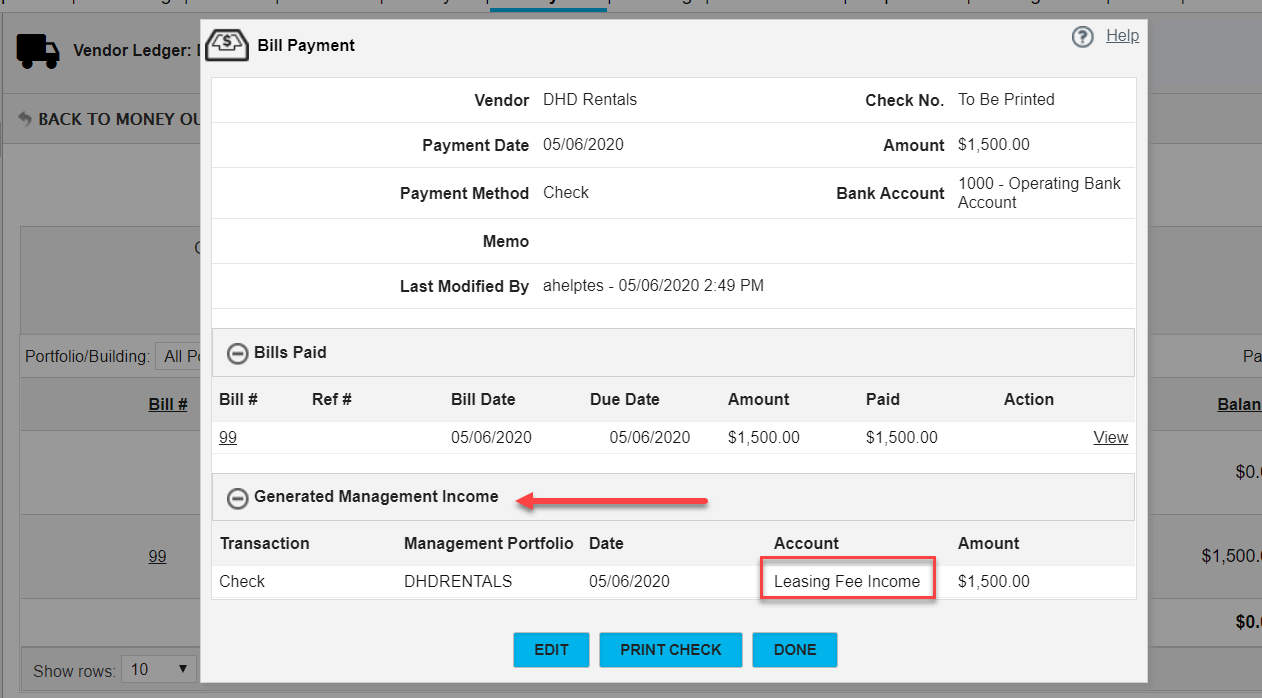Click the DONE button
Image resolution: width=1262 pixels, height=698 pixels.
click(795, 650)
